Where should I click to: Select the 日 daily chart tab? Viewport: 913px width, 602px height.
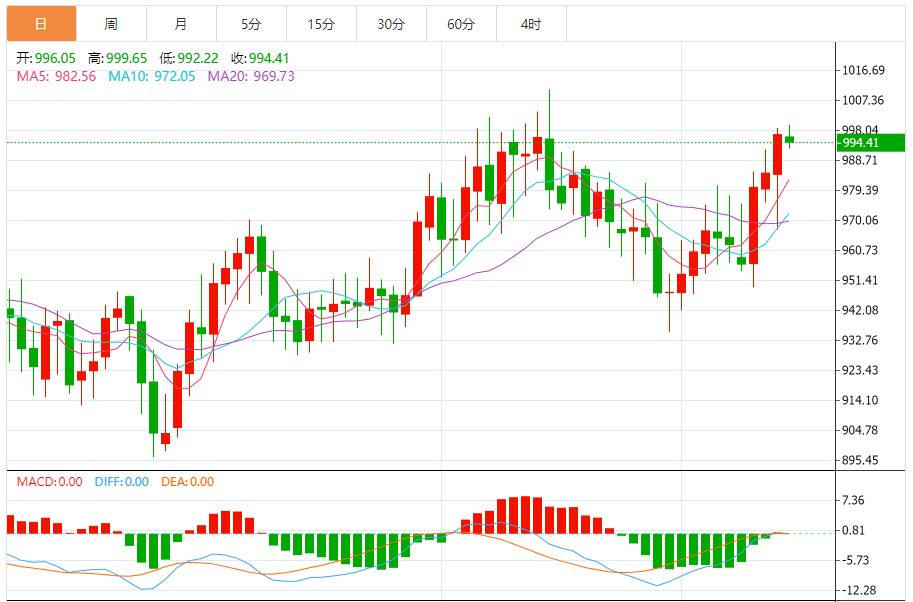(41, 24)
